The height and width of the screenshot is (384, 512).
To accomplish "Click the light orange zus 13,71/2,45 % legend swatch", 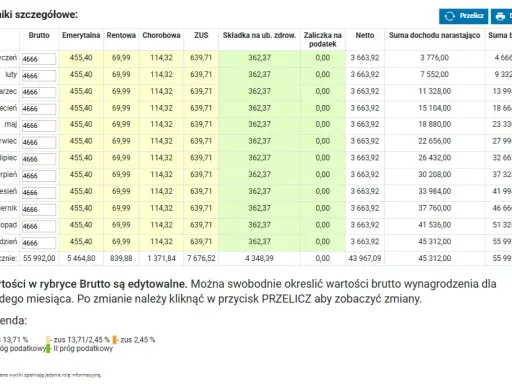I will [x=48, y=340].
